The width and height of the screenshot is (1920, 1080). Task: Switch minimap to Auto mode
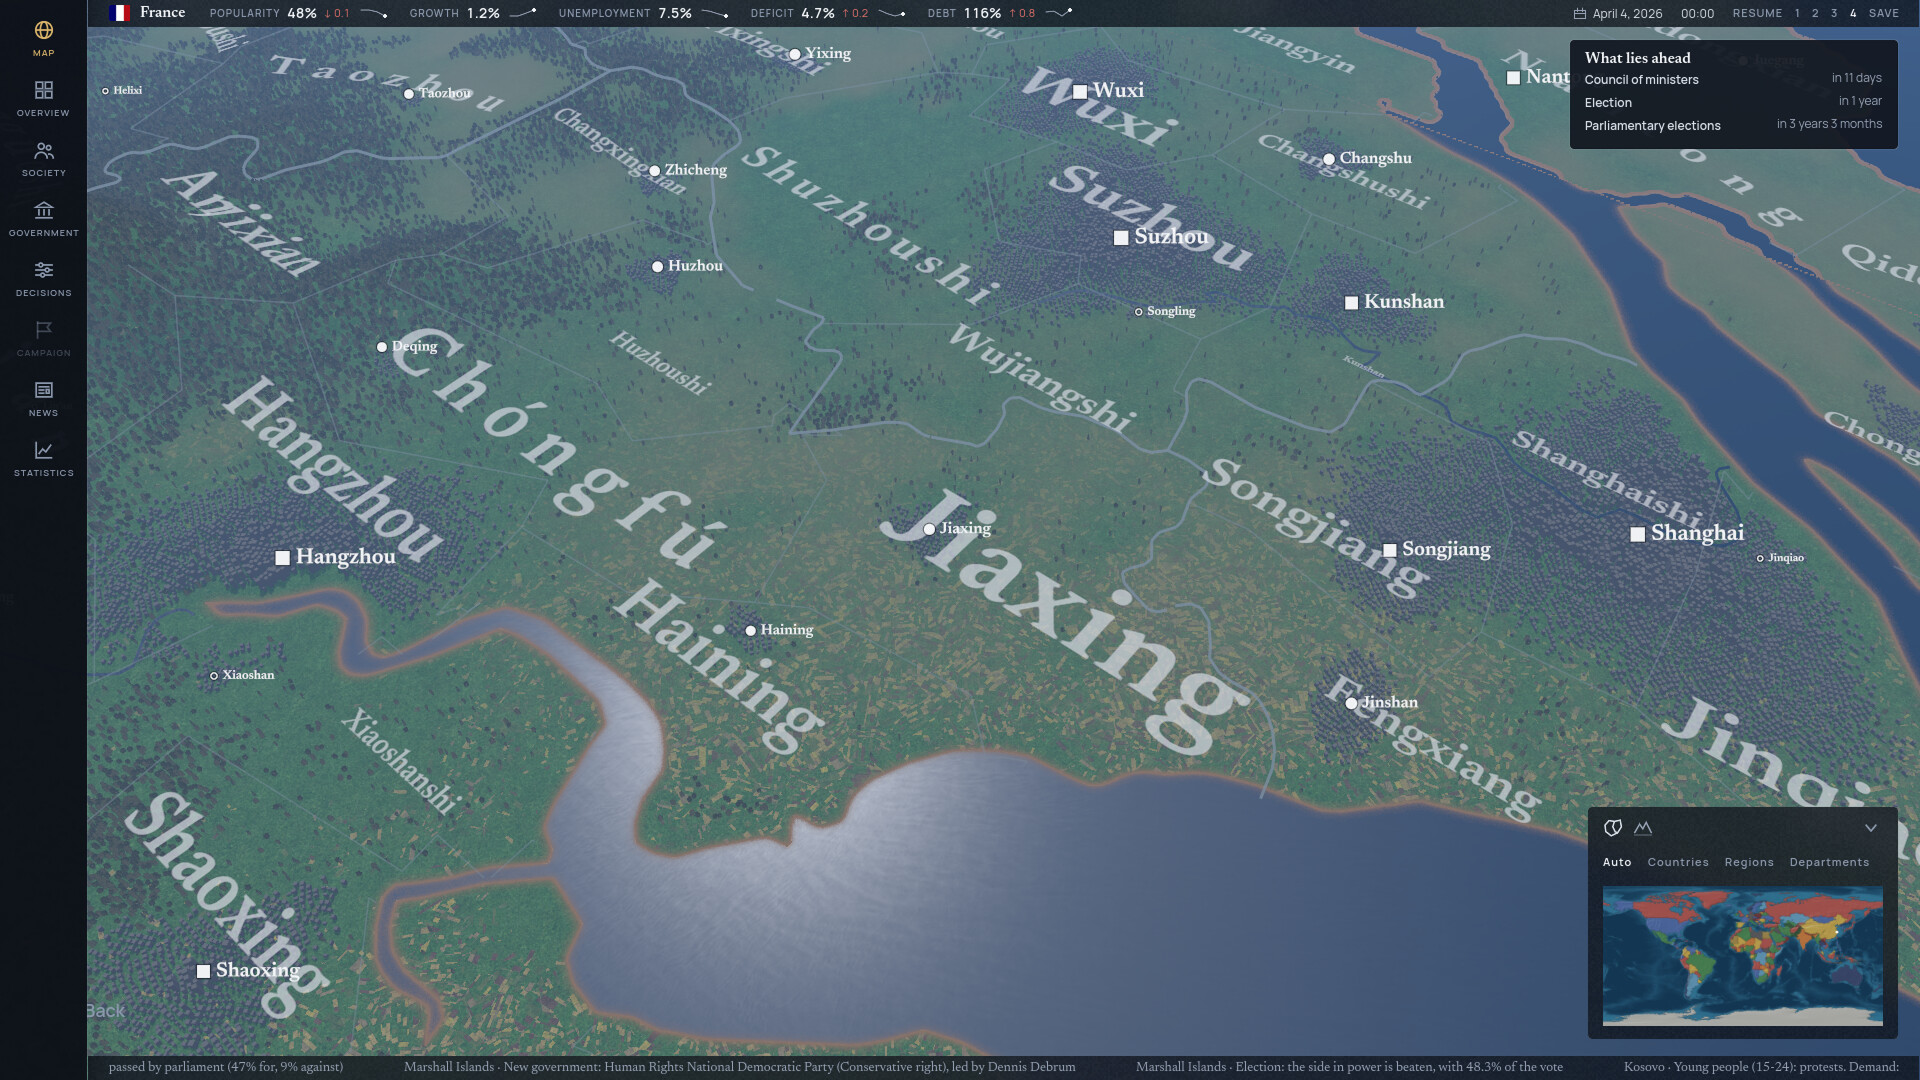[1617, 862]
